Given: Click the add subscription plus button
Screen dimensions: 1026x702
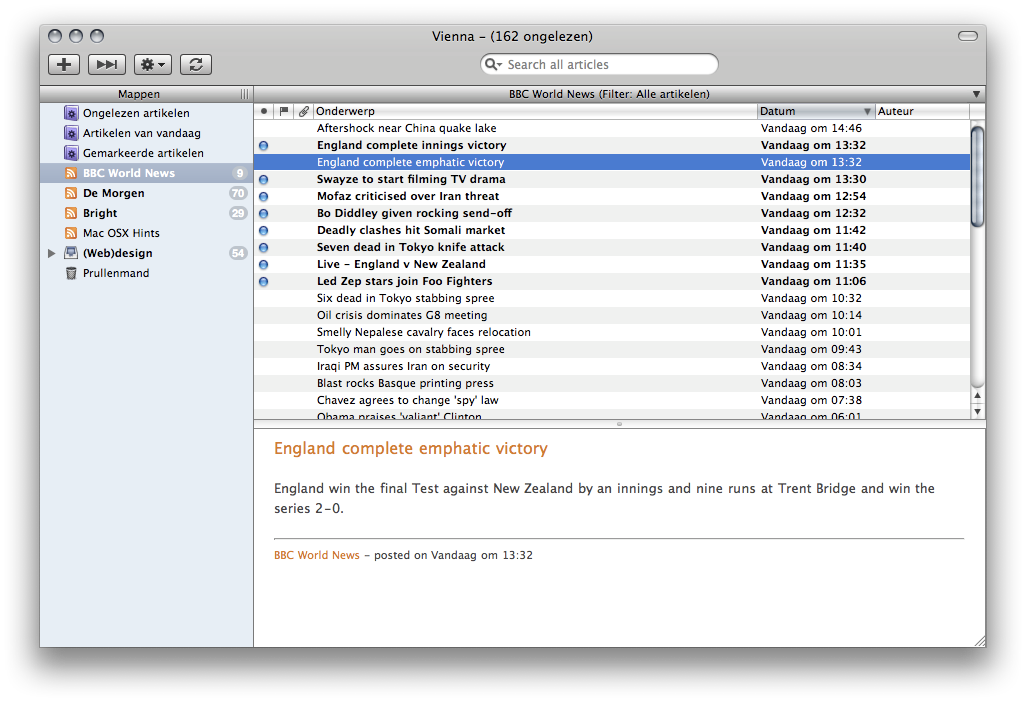Looking at the screenshot, I should (x=64, y=64).
